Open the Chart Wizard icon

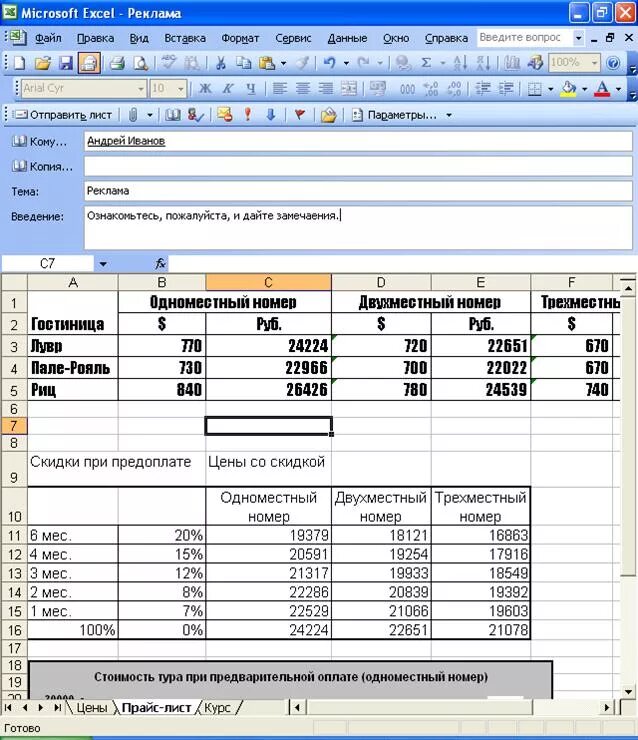point(512,63)
